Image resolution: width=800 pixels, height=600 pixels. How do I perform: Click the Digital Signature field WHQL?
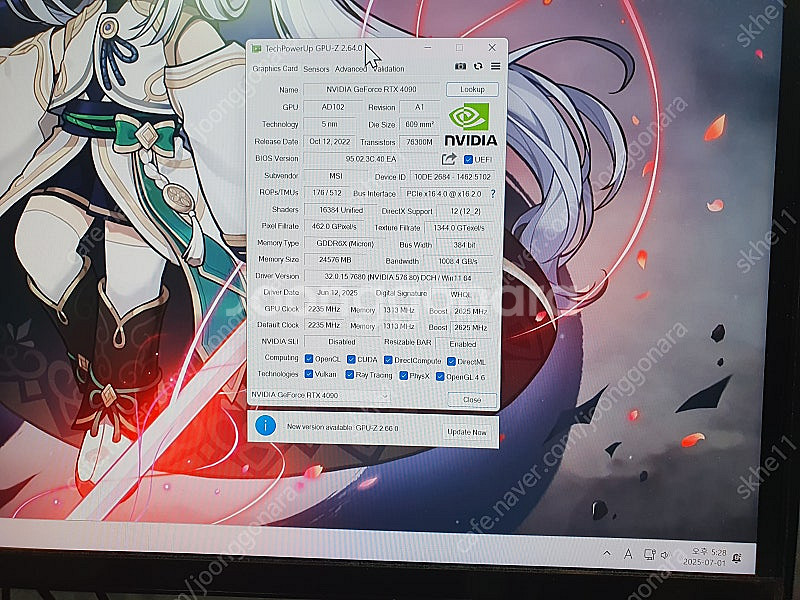461,294
